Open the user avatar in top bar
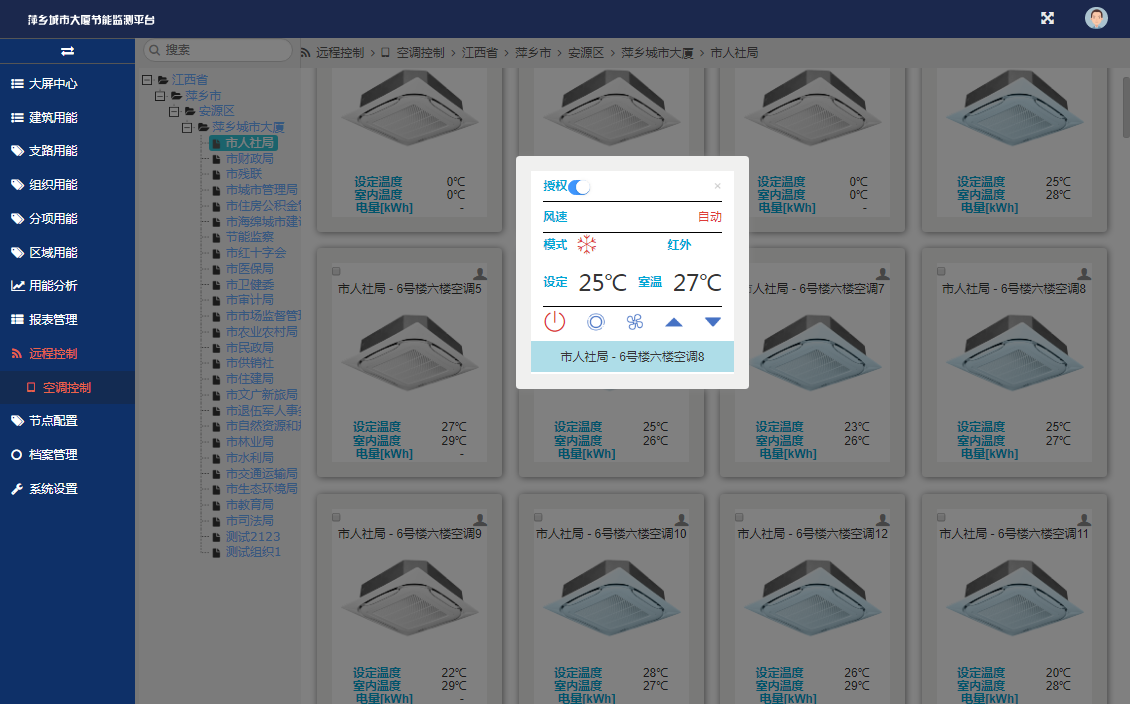The width and height of the screenshot is (1130, 704). click(1096, 18)
